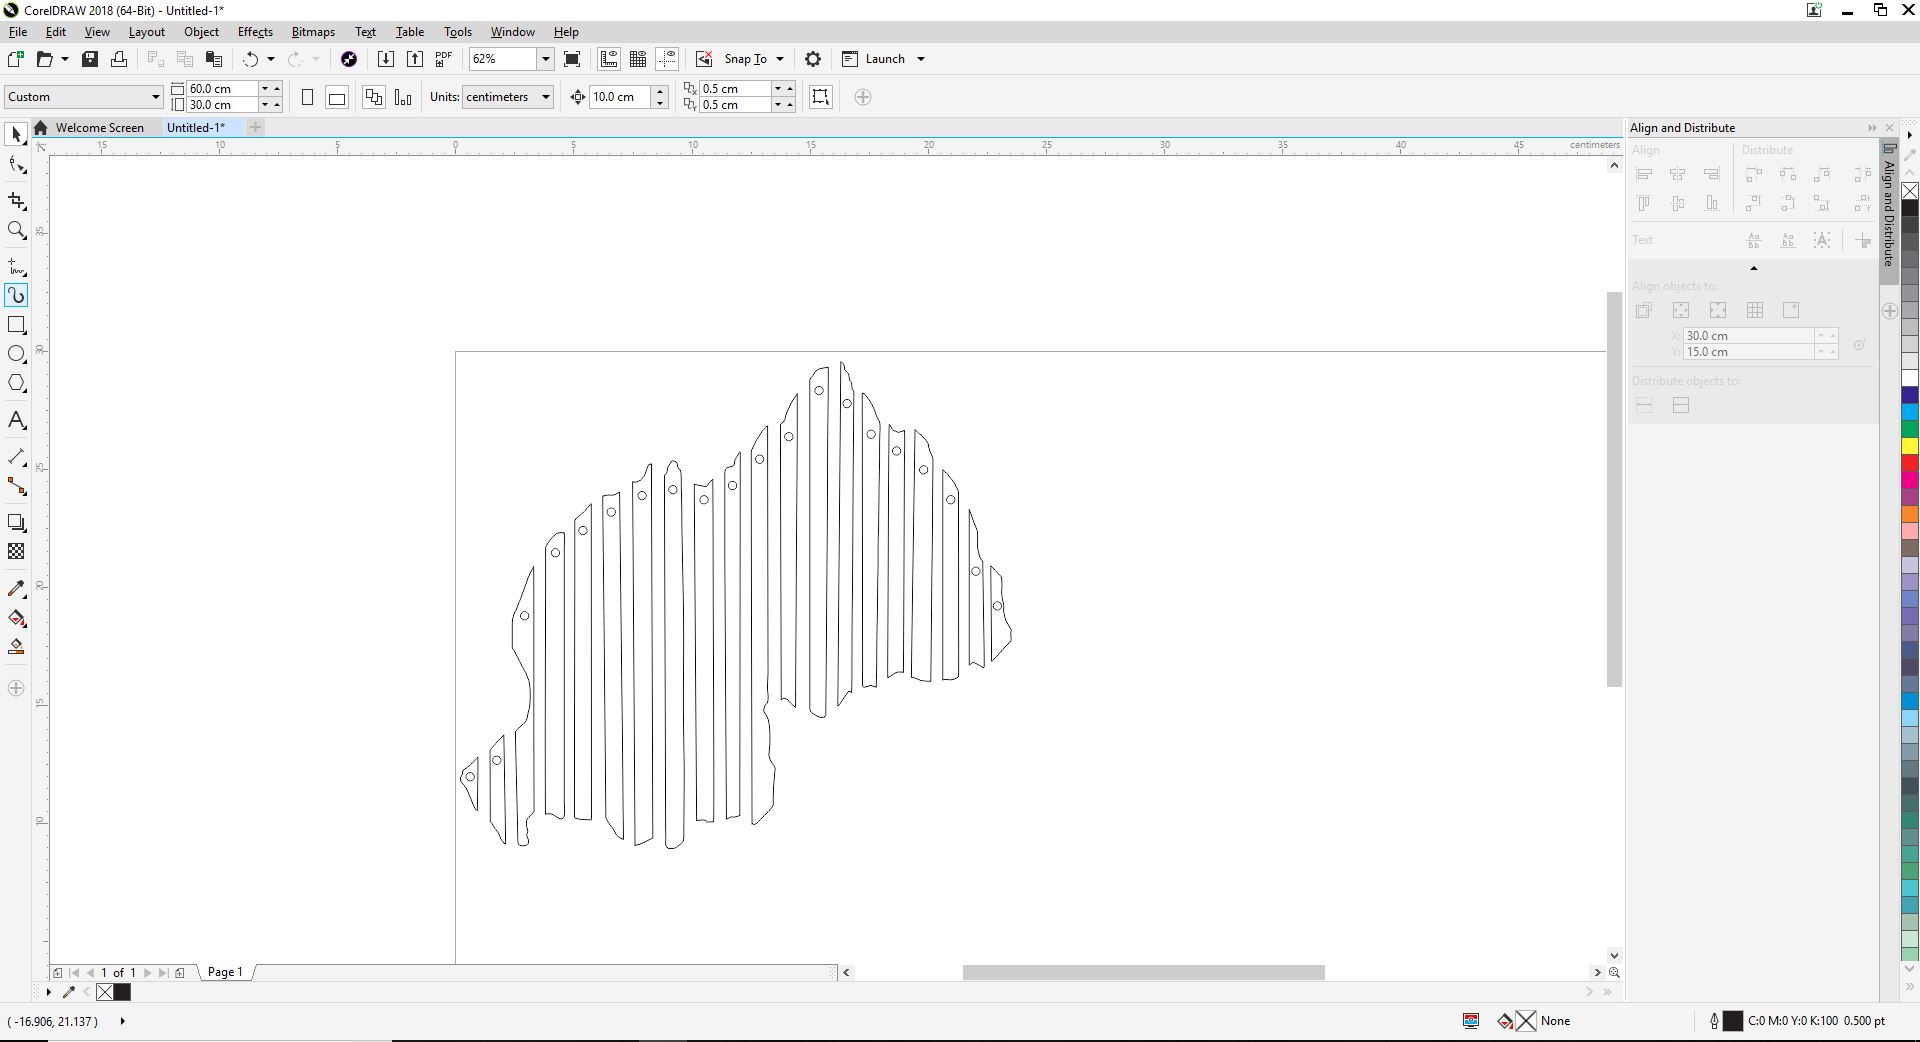This screenshot has width=1920, height=1042.
Task: Select the Text tool
Action: [x=16, y=420]
